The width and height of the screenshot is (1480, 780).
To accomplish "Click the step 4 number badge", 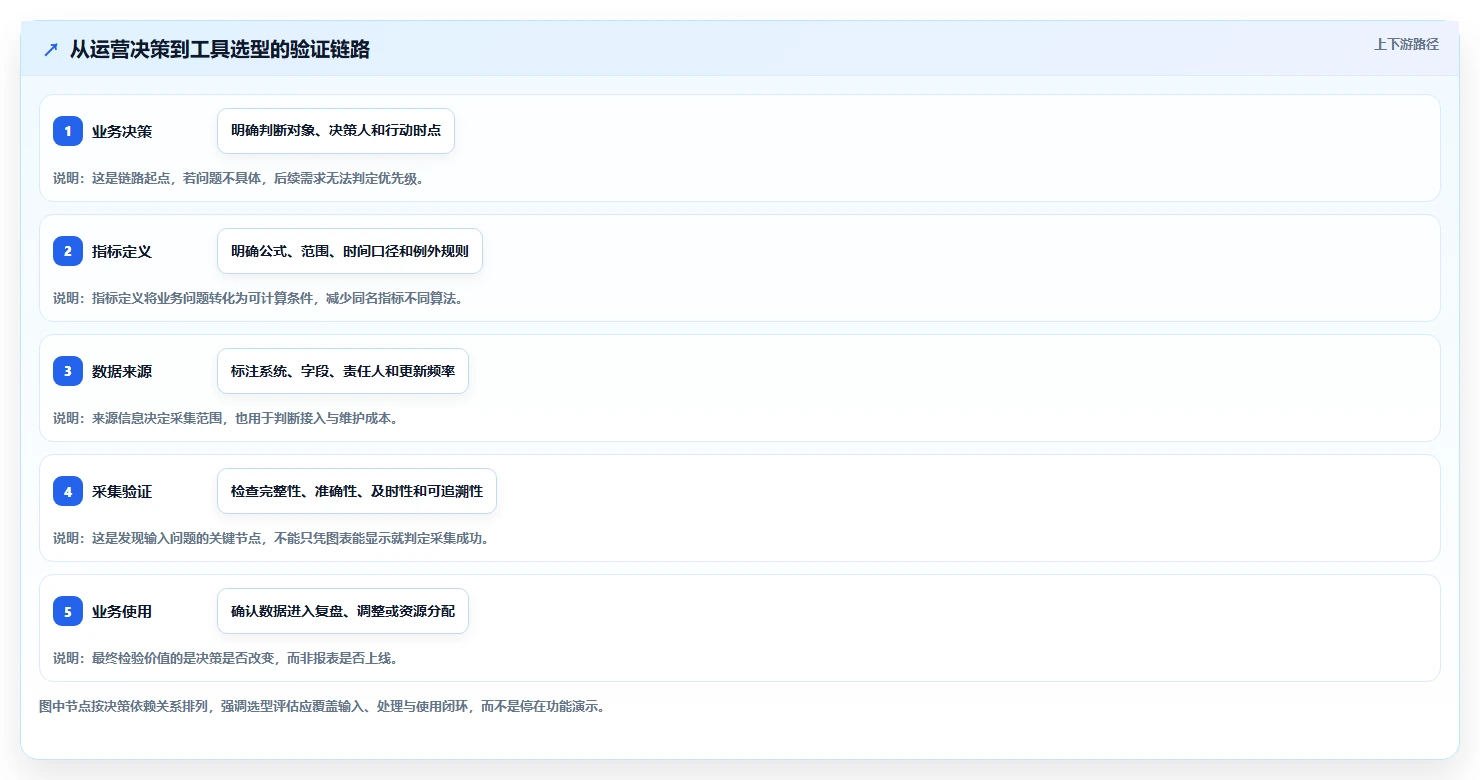I will pos(68,491).
